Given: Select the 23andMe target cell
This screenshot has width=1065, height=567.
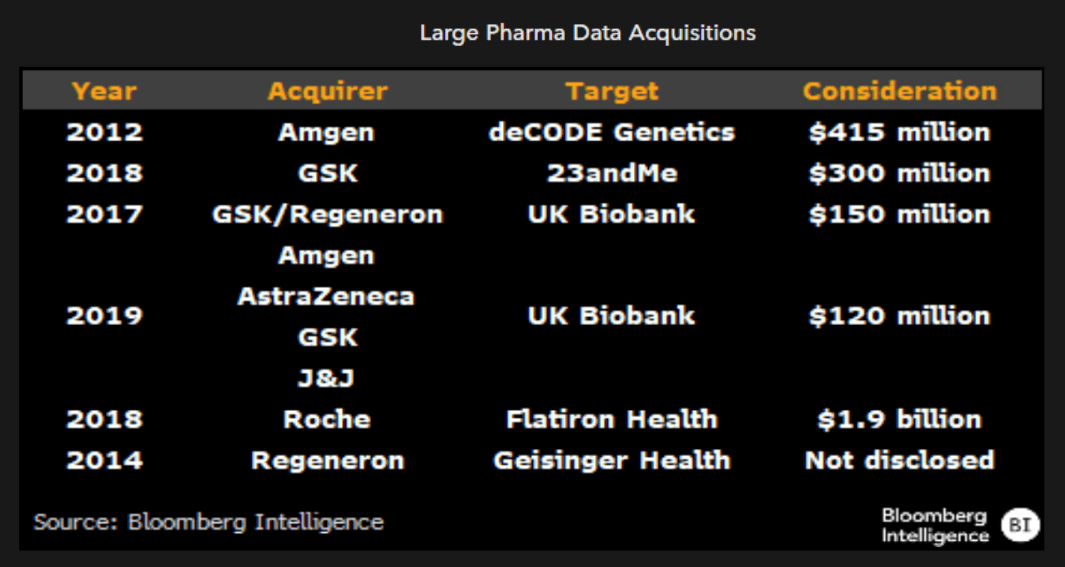Looking at the screenshot, I should pos(612,173).
